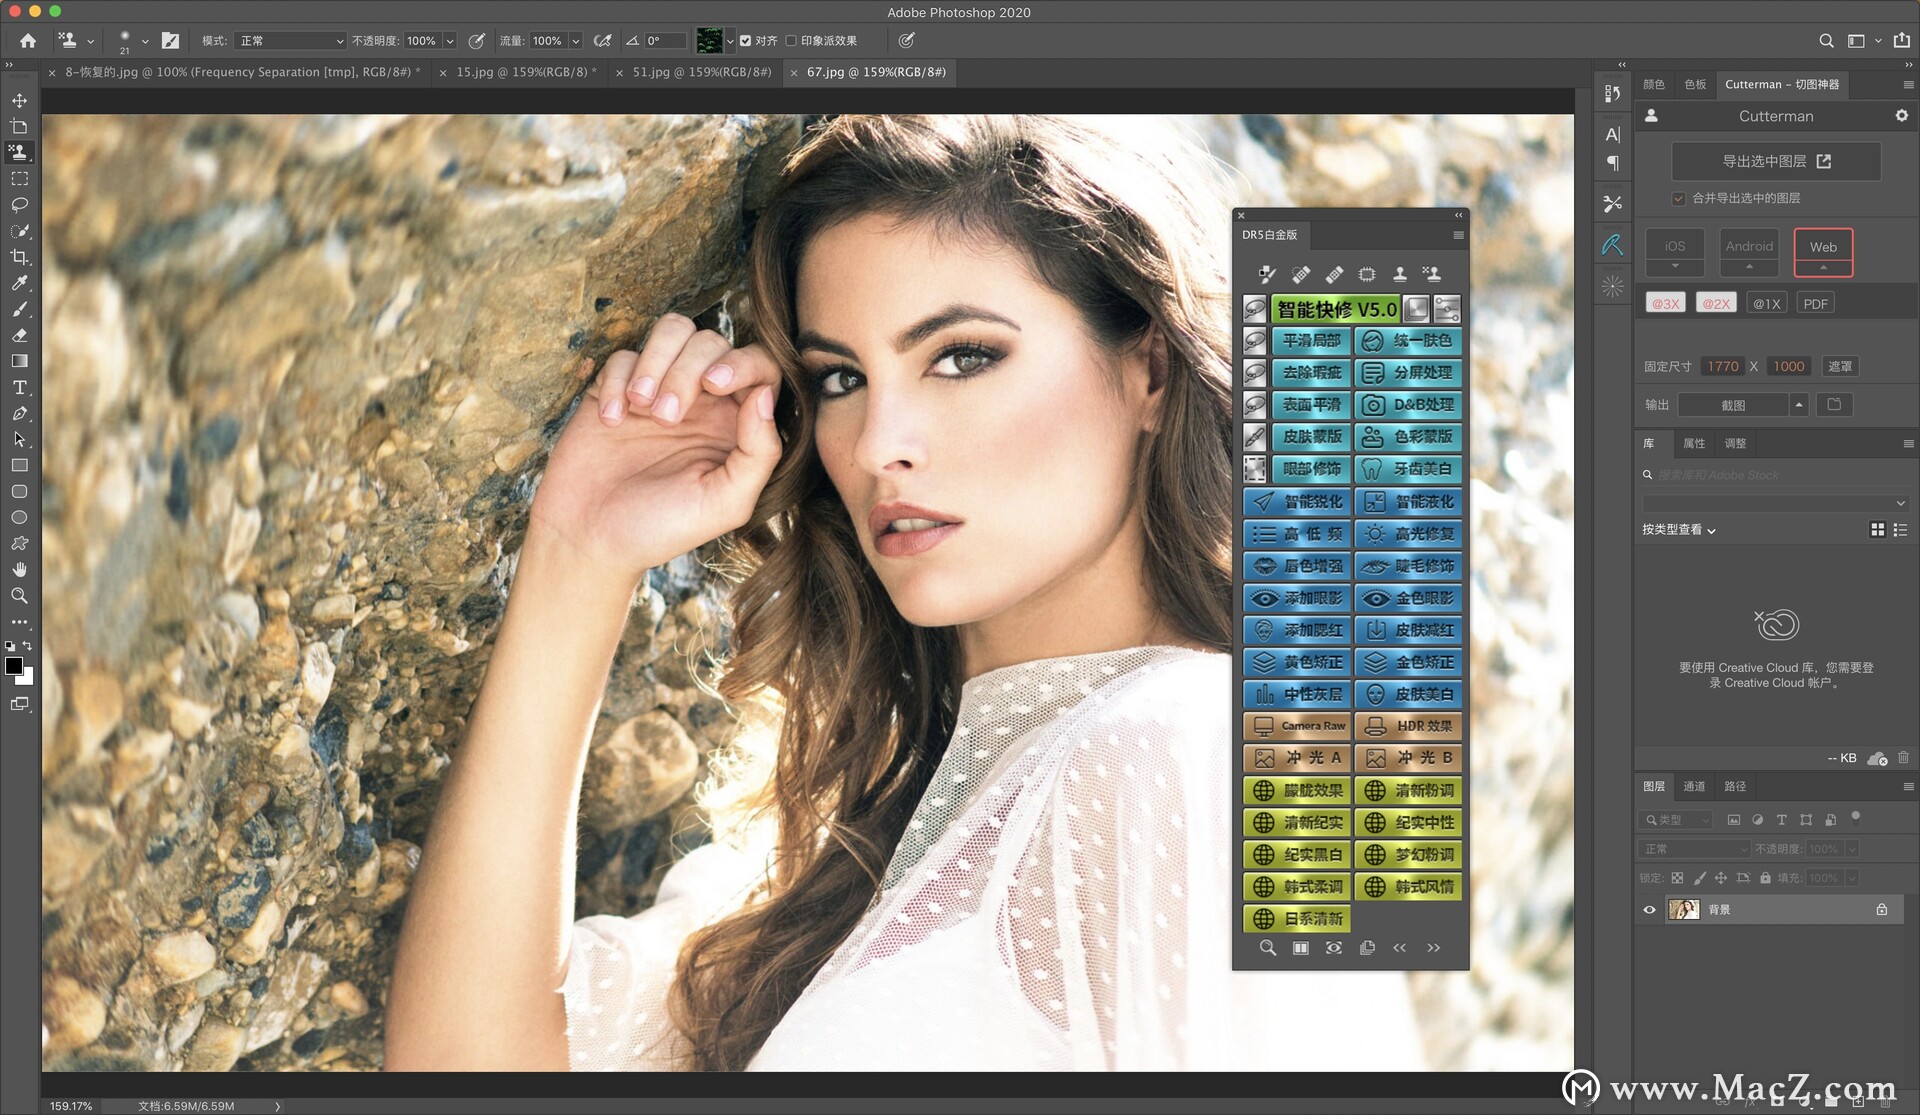
Task: Select the Zoom tool in toolbar
Action: pos(19,595)
